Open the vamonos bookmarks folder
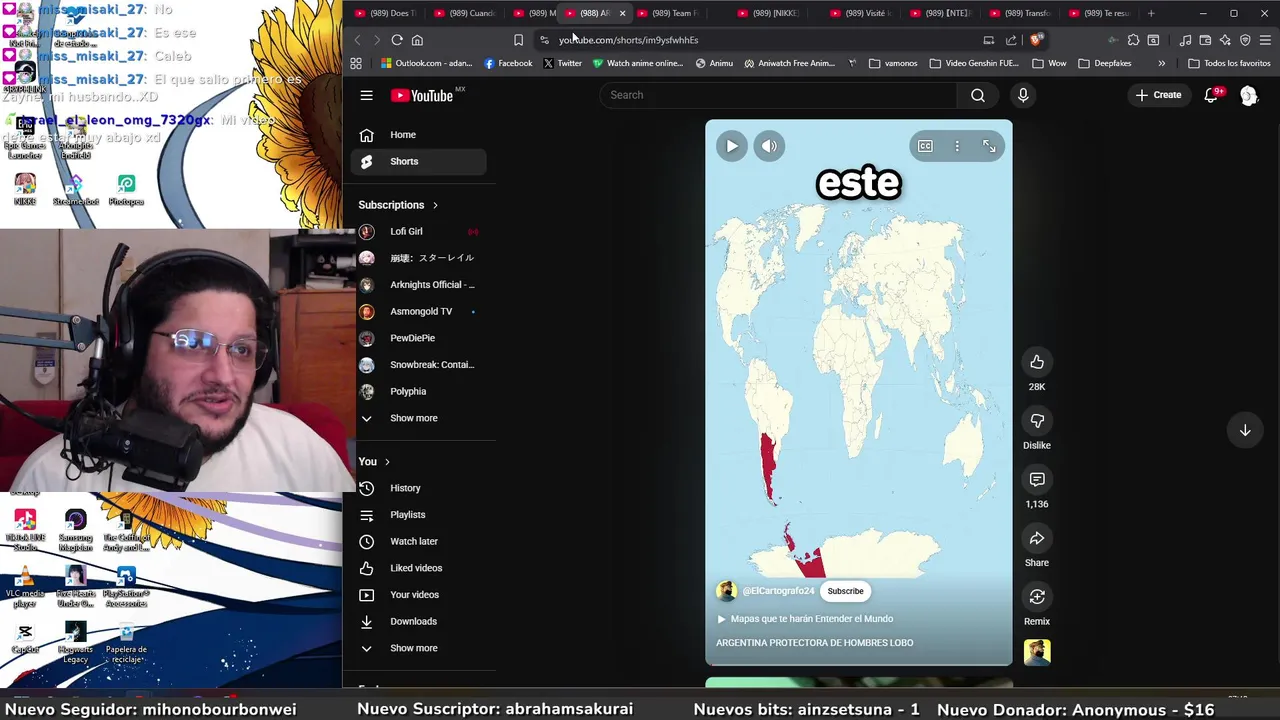Image resolution: width=1280 pixels, height=720 pixels. (x=893, y=63)
